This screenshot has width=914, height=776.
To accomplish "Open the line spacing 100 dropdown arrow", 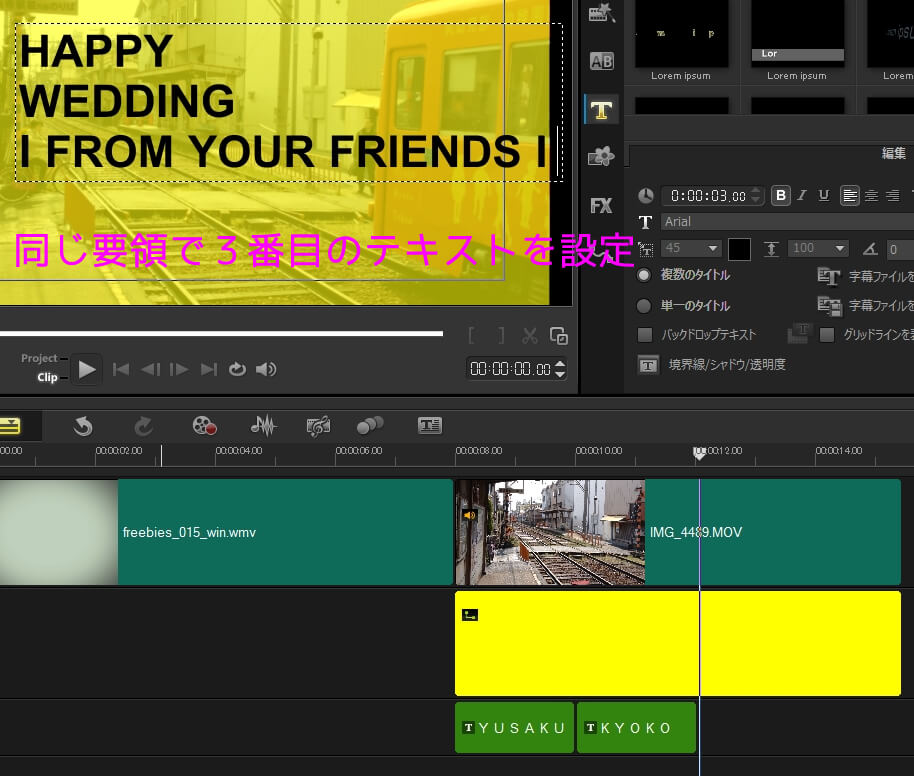I will pyautogui.click(x=839, y=248).
